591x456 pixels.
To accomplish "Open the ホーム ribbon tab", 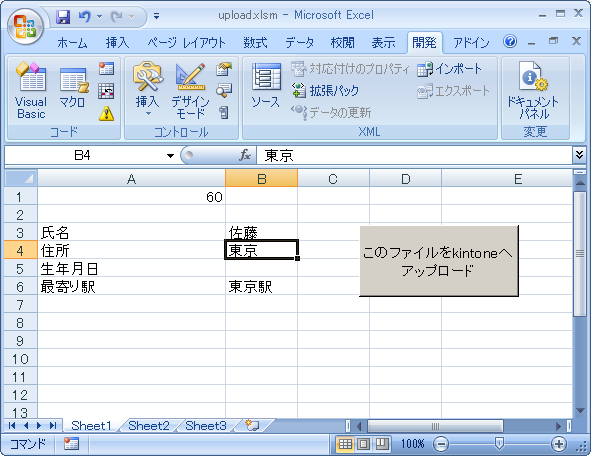I will (72, 43).
